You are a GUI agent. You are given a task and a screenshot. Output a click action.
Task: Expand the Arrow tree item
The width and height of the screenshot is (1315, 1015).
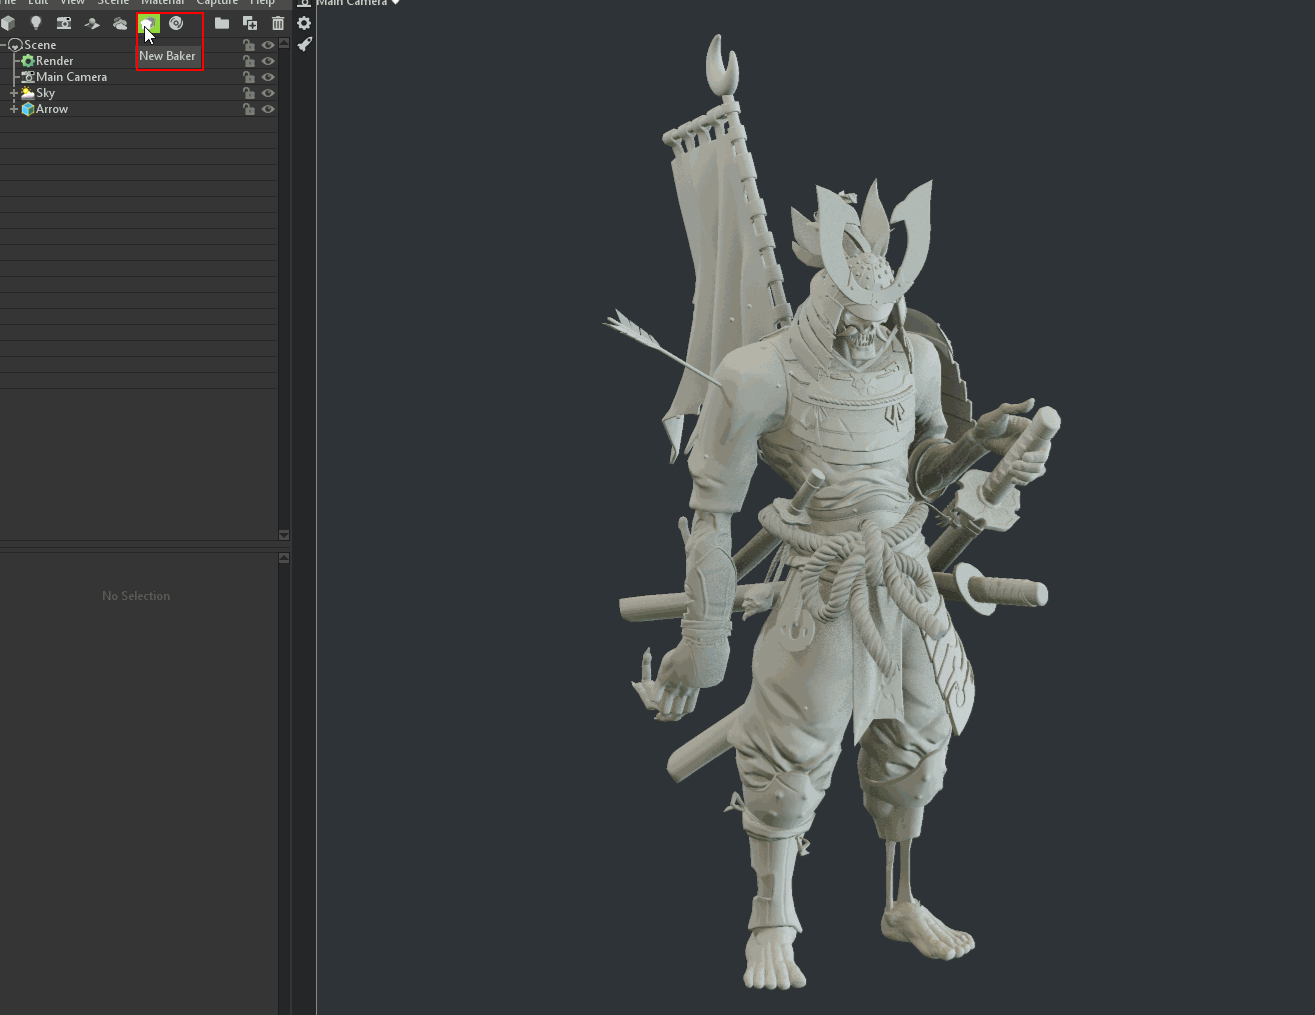tap(14, 109)
